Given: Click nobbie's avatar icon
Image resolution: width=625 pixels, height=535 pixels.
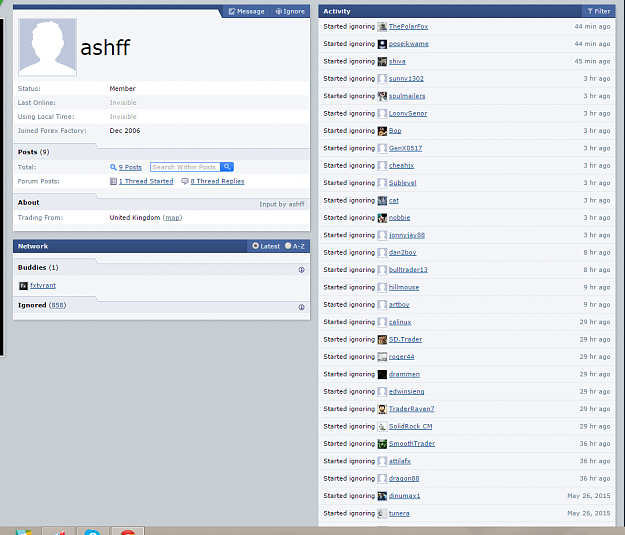Looking at the screenshot, I should [x=382, y=218].
